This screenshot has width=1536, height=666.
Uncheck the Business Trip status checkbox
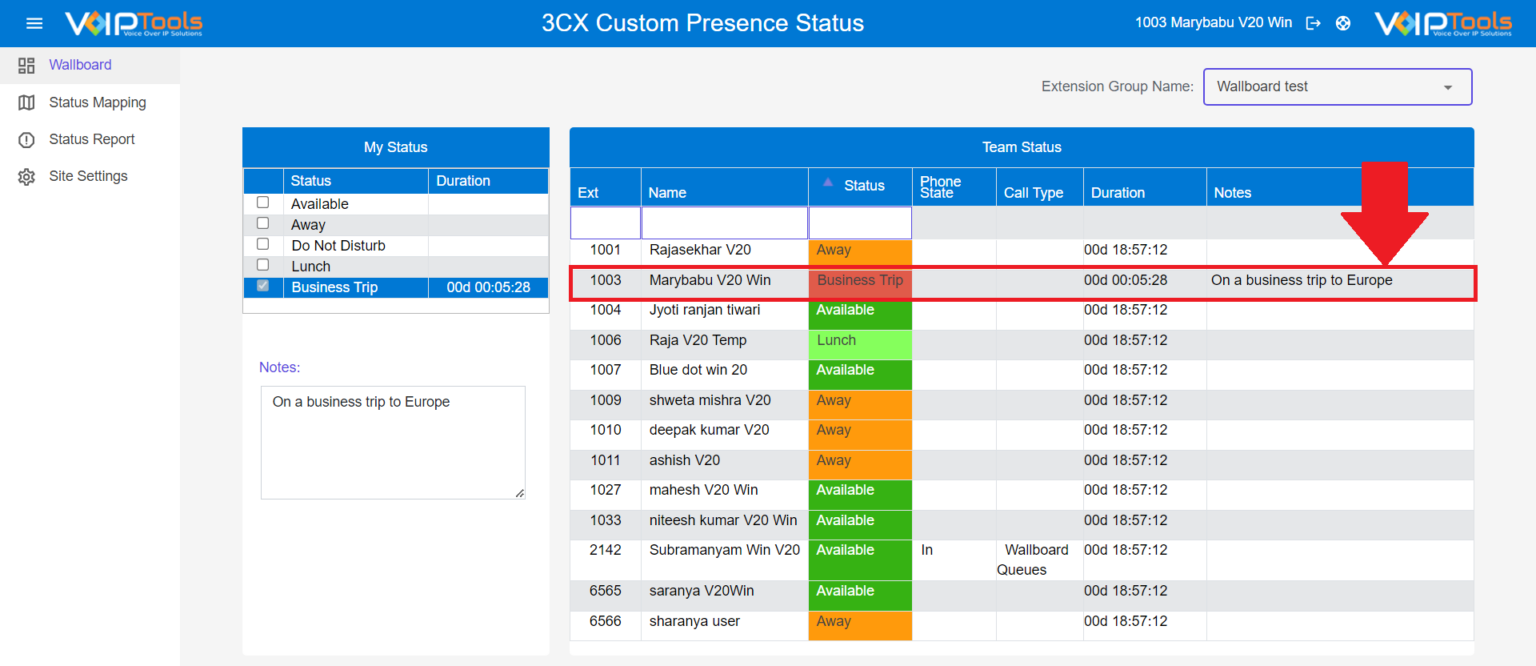[x=262, y=286]
